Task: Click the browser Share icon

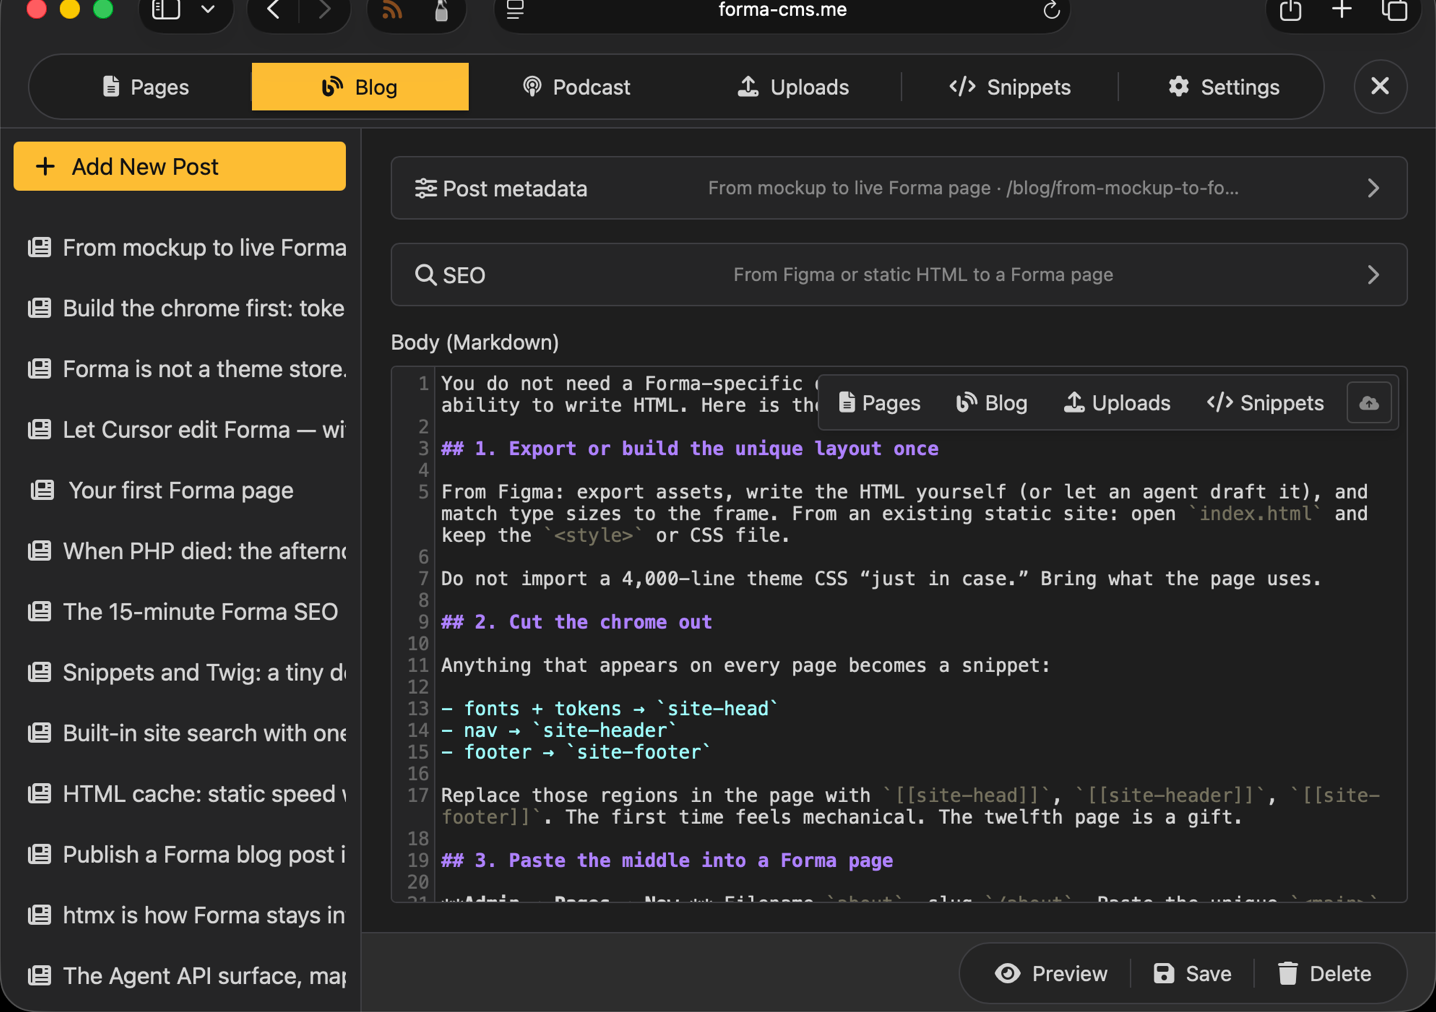Action: [x=1290, y=11]
